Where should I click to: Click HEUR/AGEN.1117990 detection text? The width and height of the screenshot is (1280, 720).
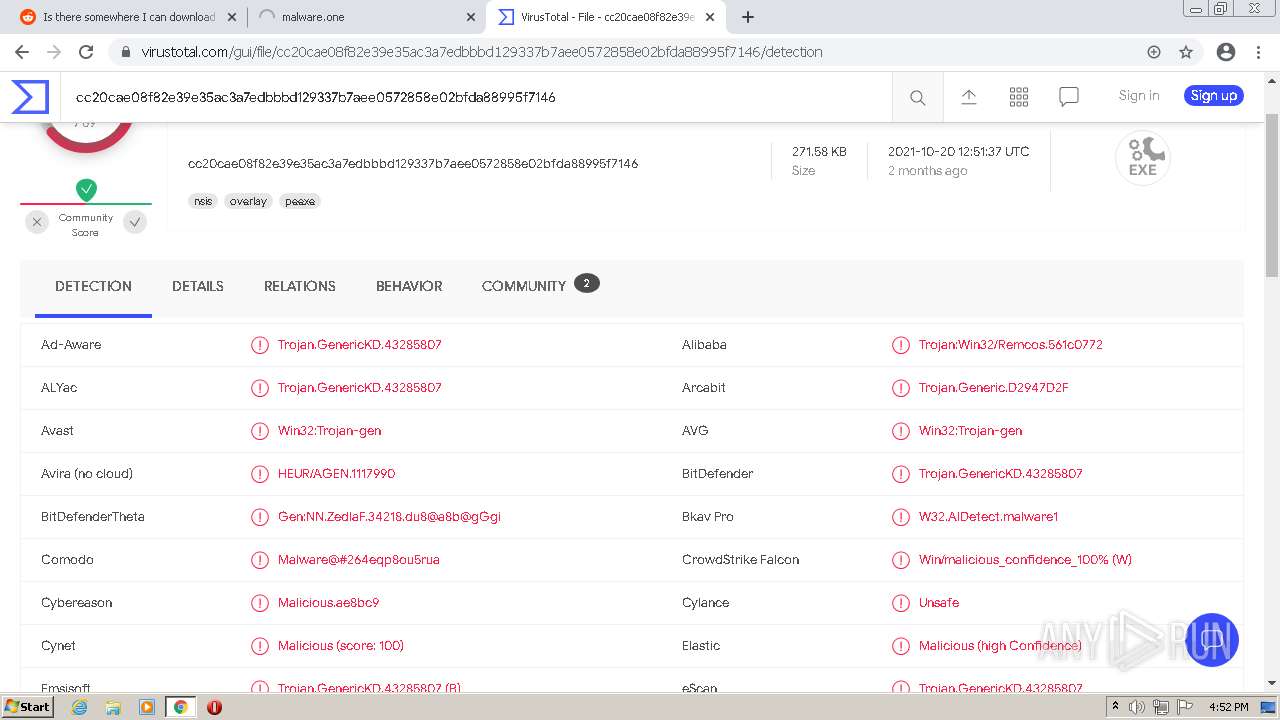[x=336, y=474]
